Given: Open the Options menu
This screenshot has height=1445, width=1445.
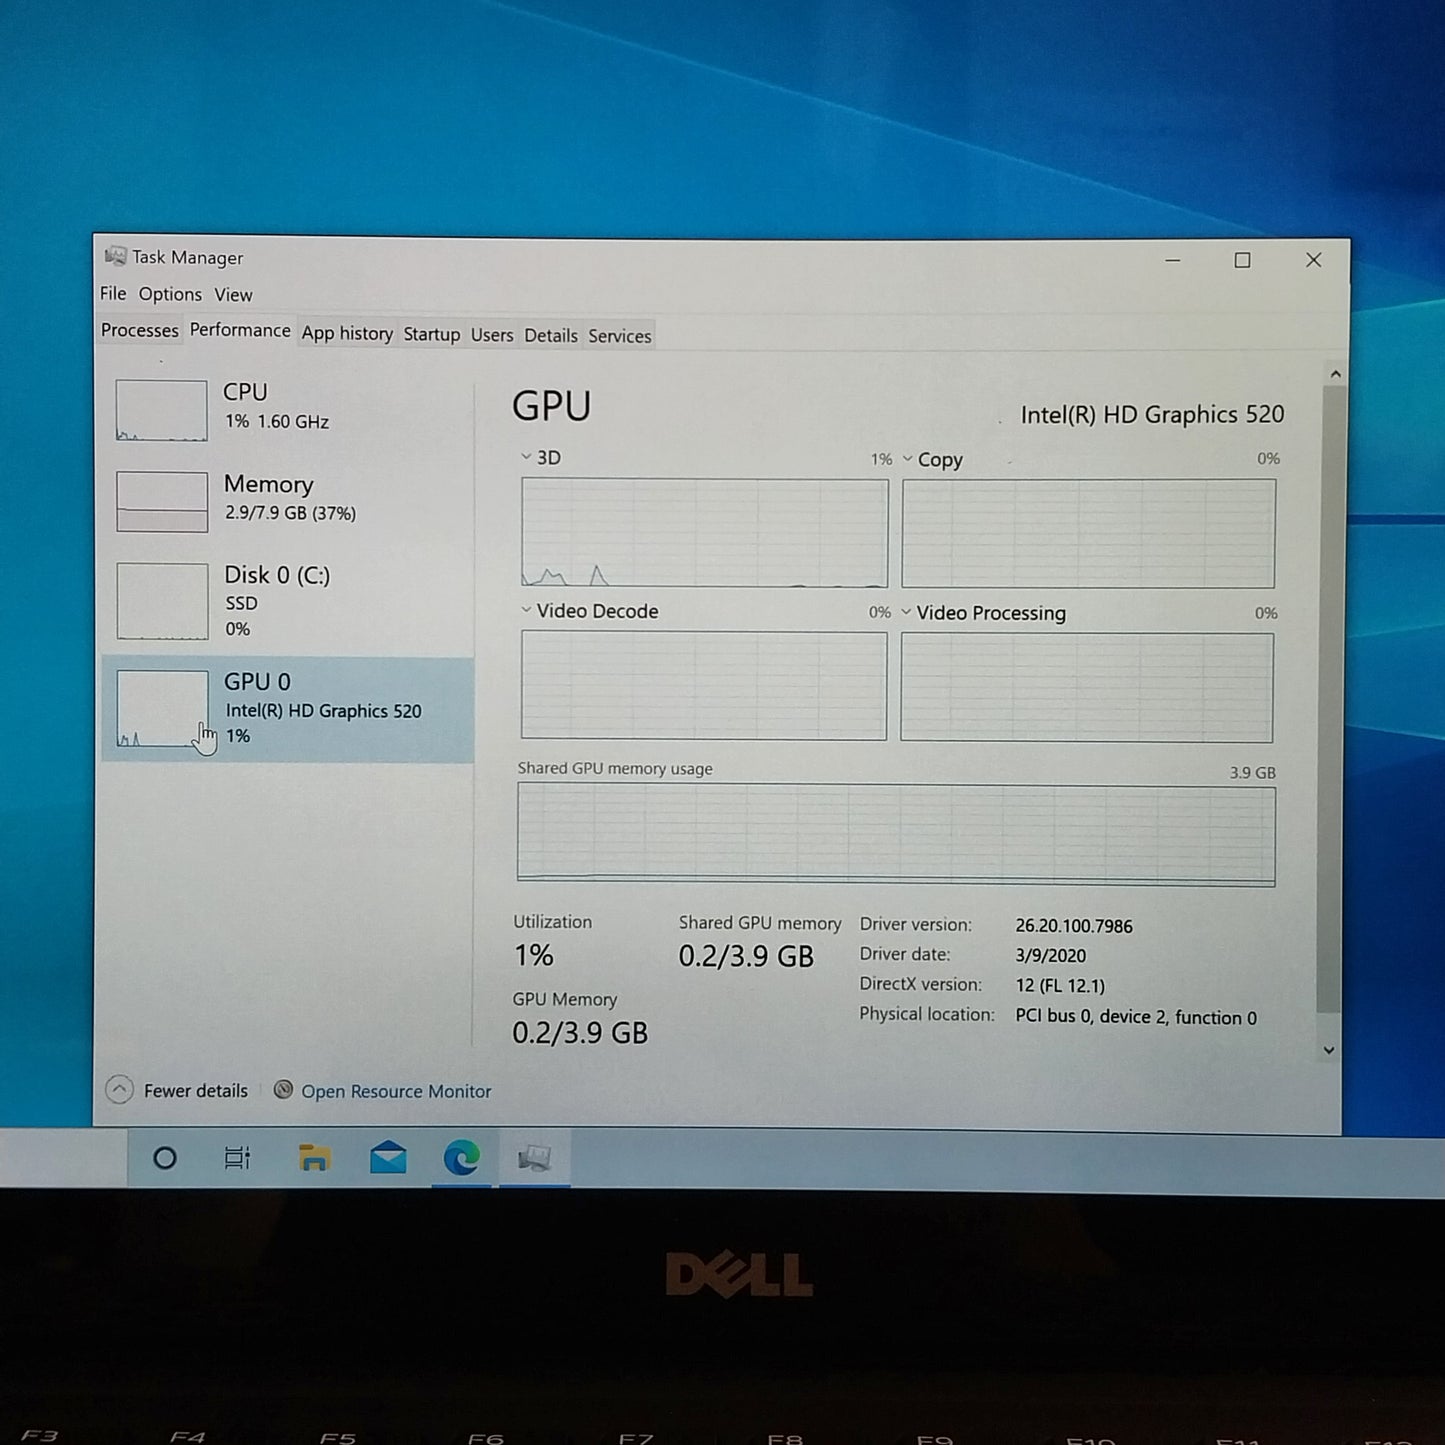Looking at the screenshot, I should (170, 294).
